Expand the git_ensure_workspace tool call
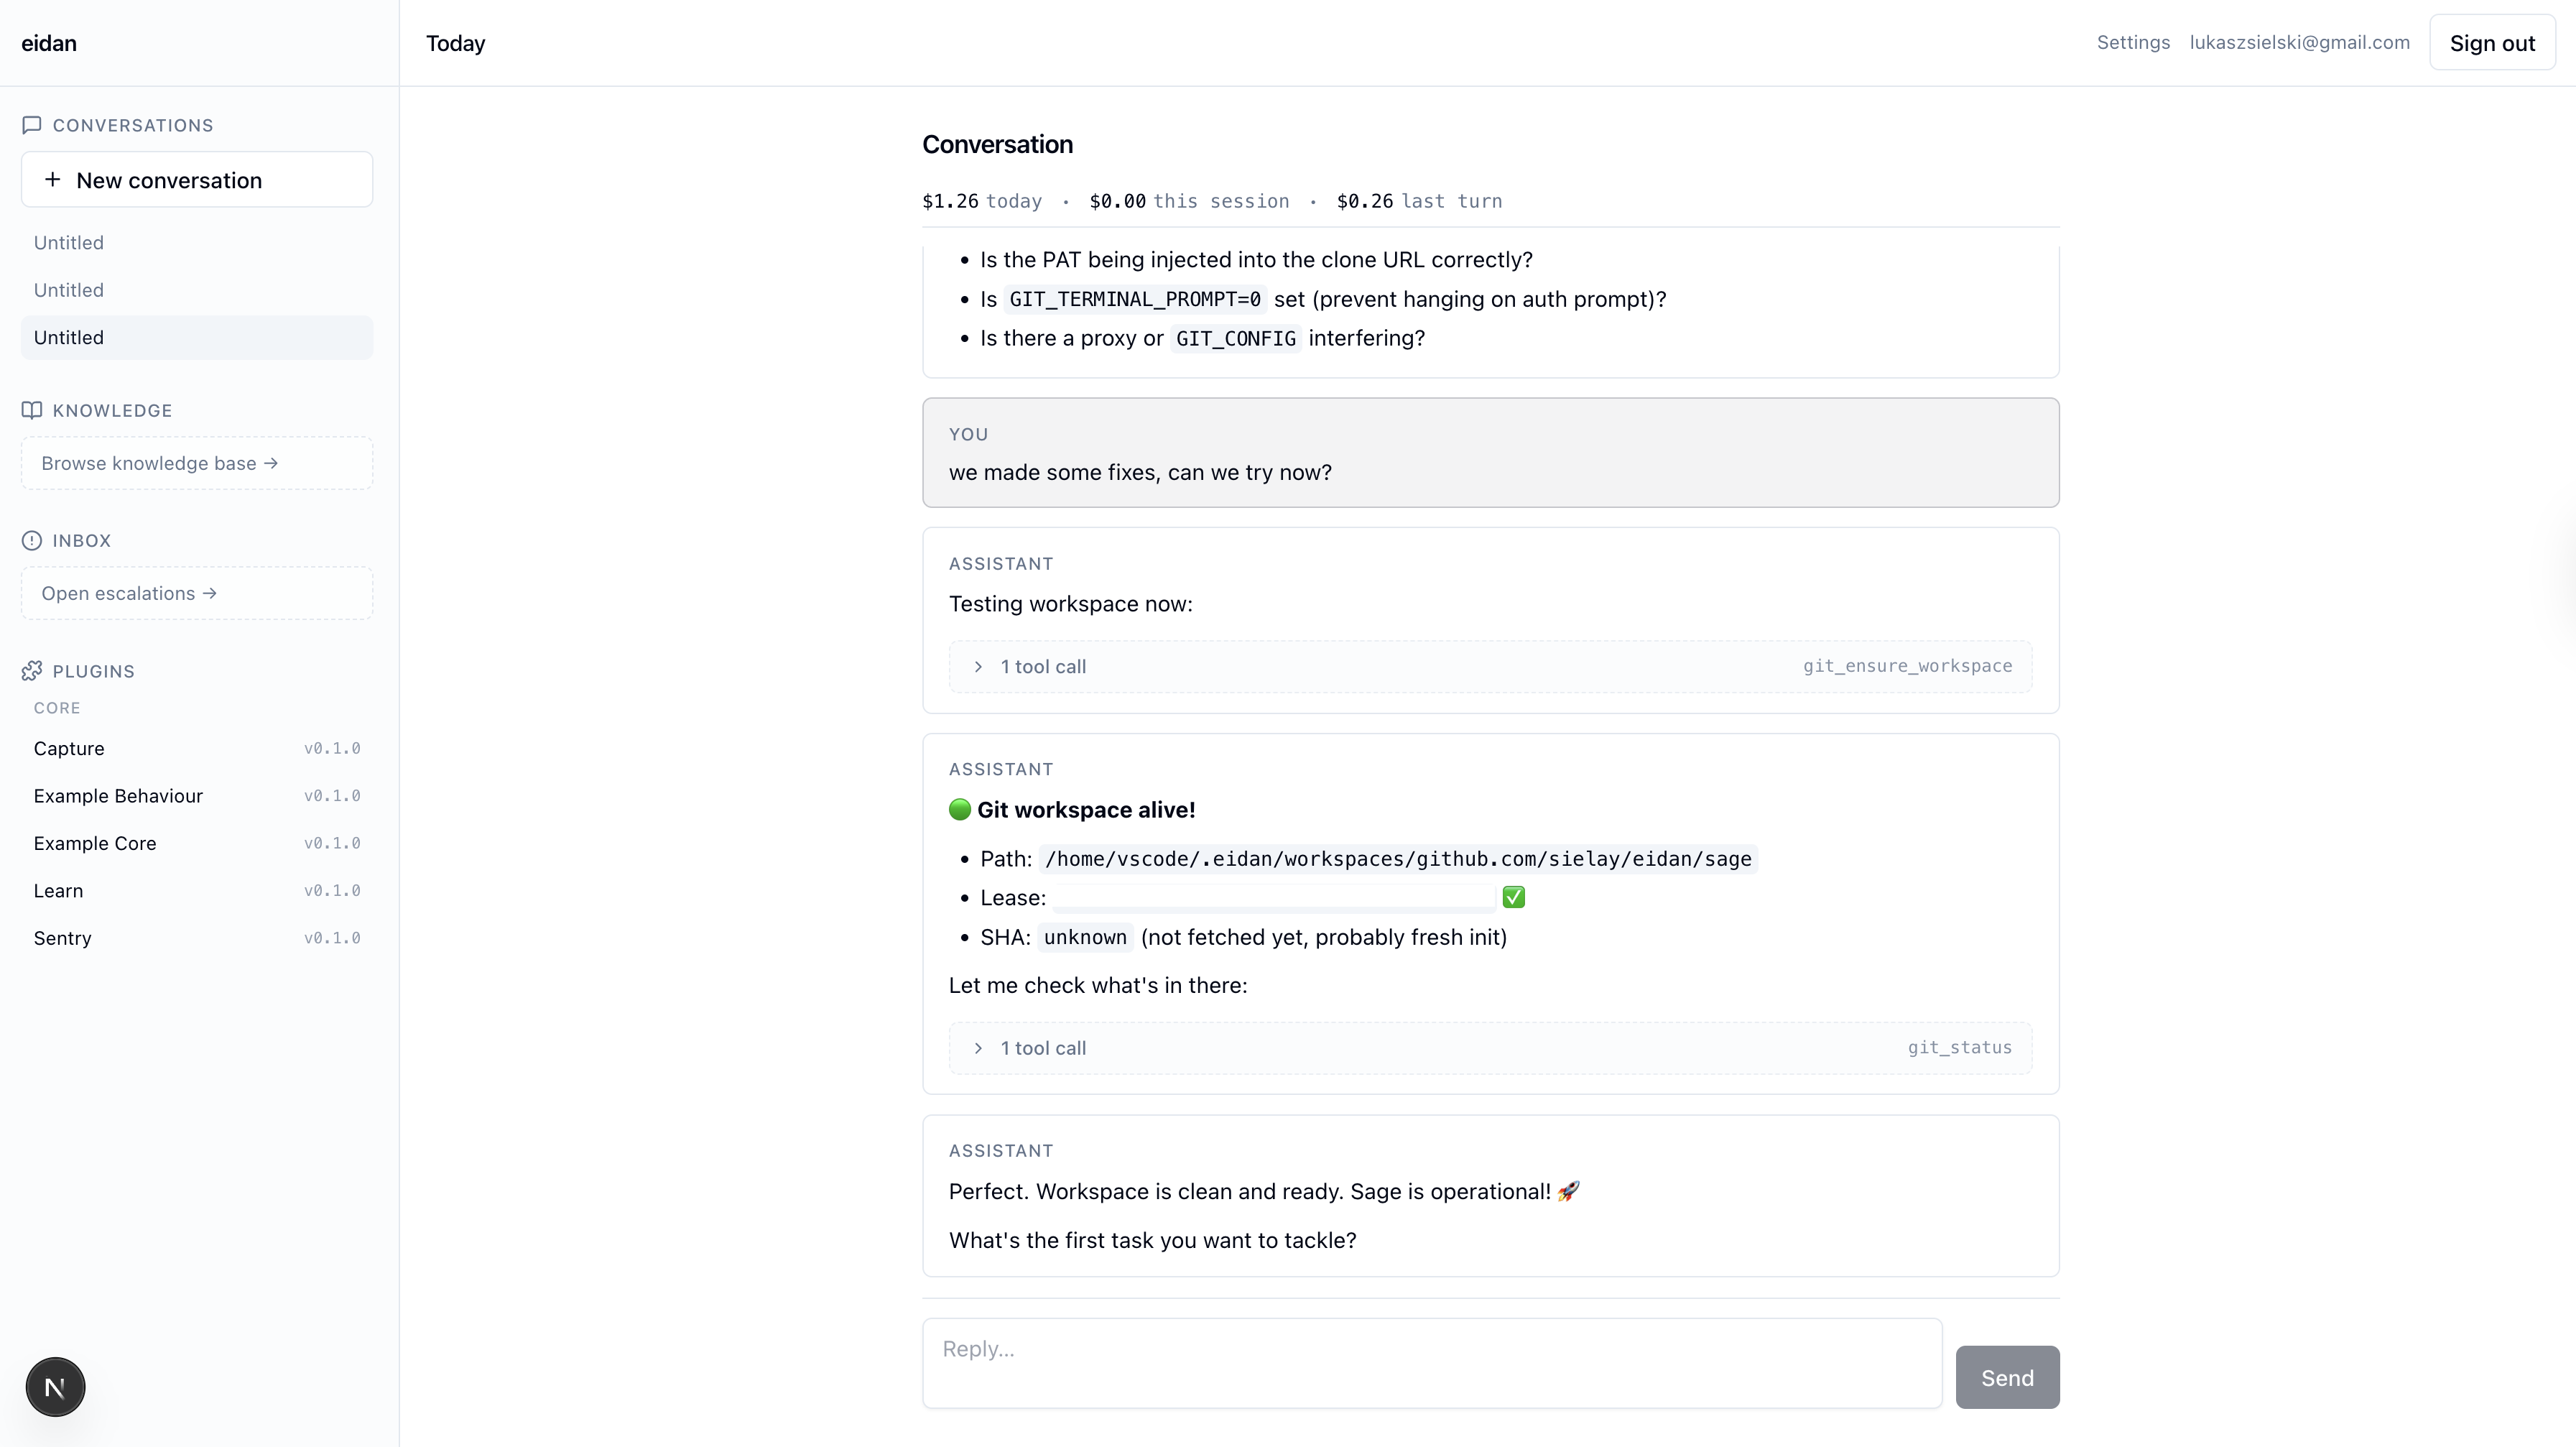Viewport: 2576px width, 1447px height. pyautogui.click(x=1490, y=666)
